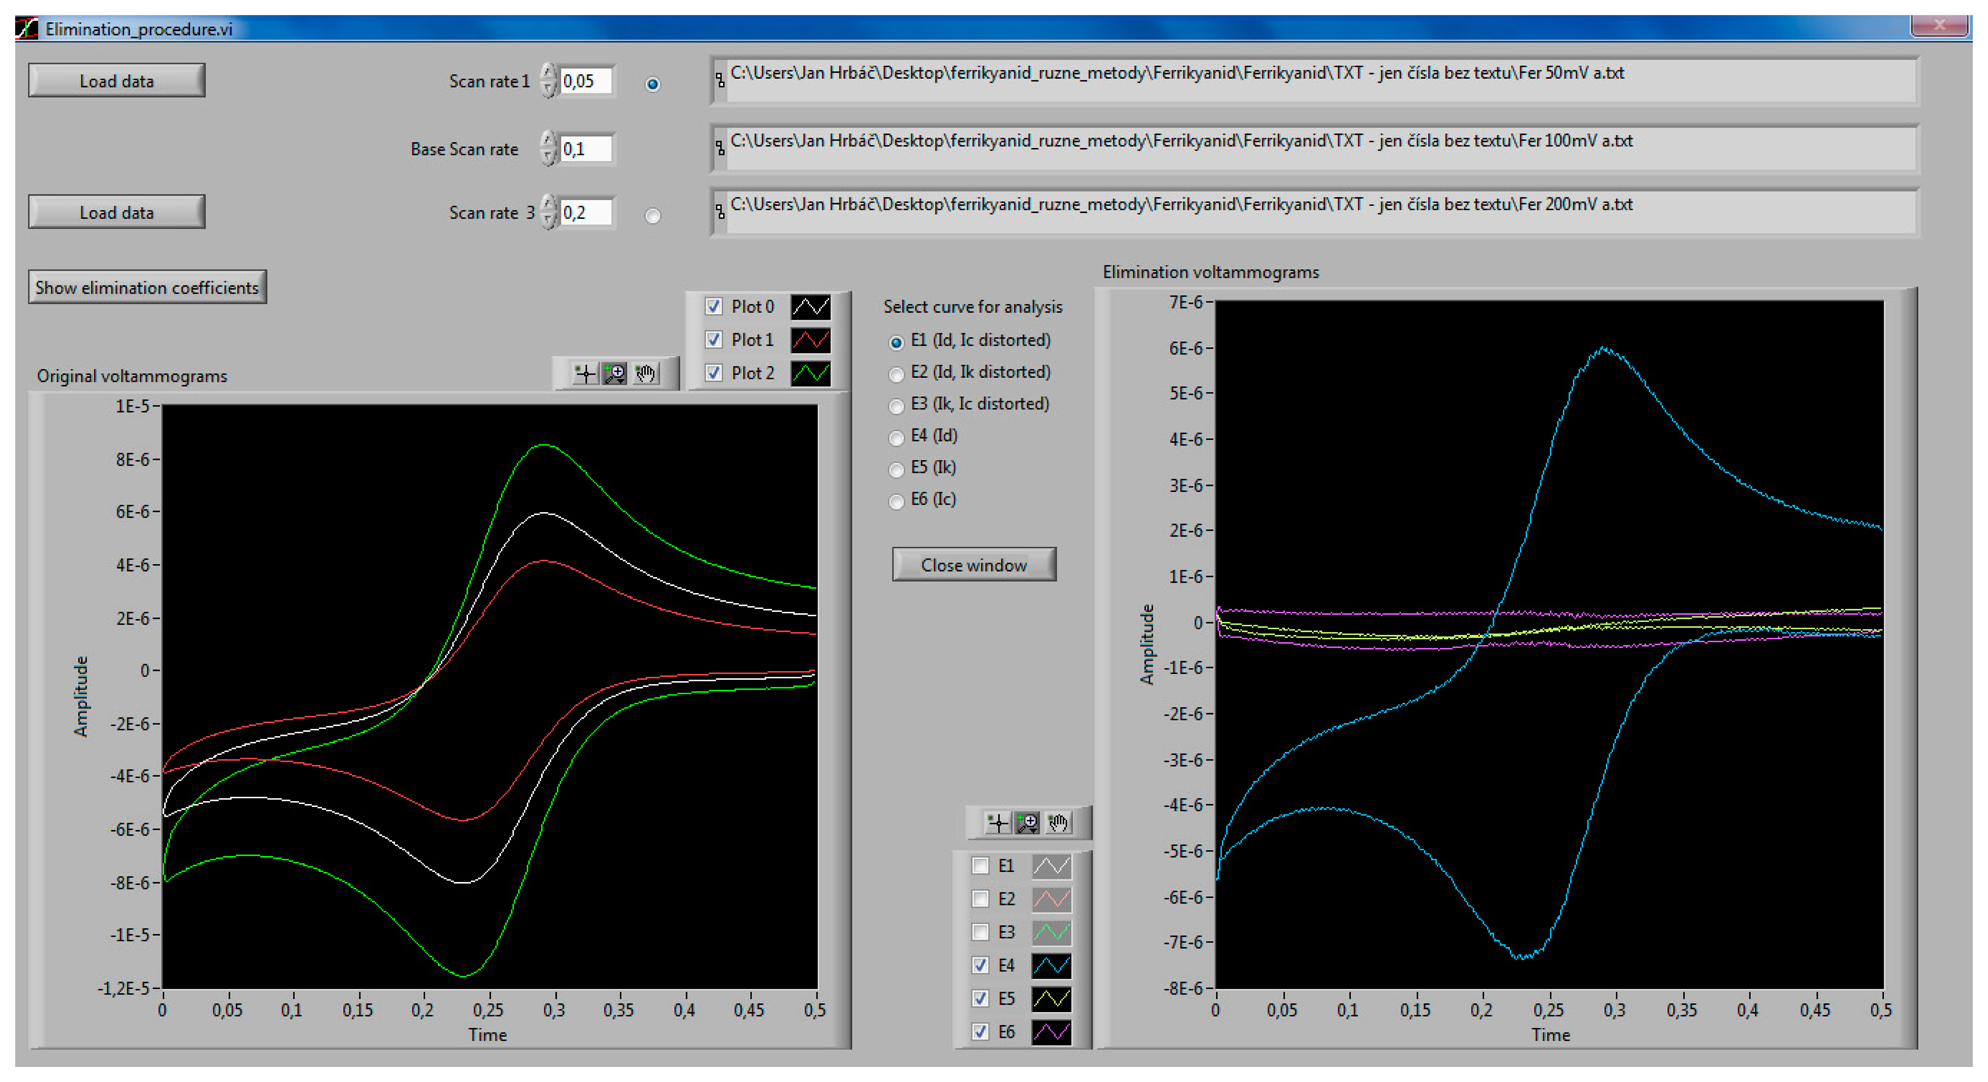Choose pan hand tool for Original voltammograms
This screenshot has height=1082, width=1988.
646,374
